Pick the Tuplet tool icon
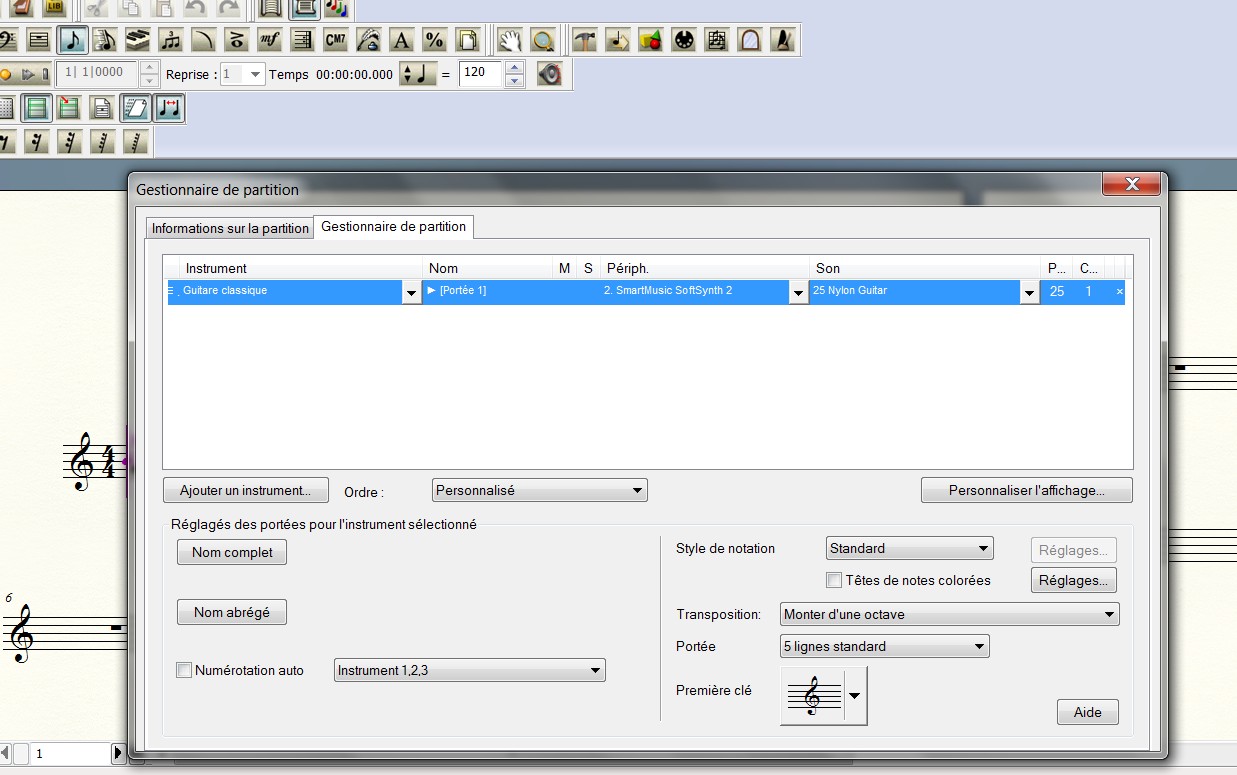This screenshot has height=775, width=1237. pos(171,40)
